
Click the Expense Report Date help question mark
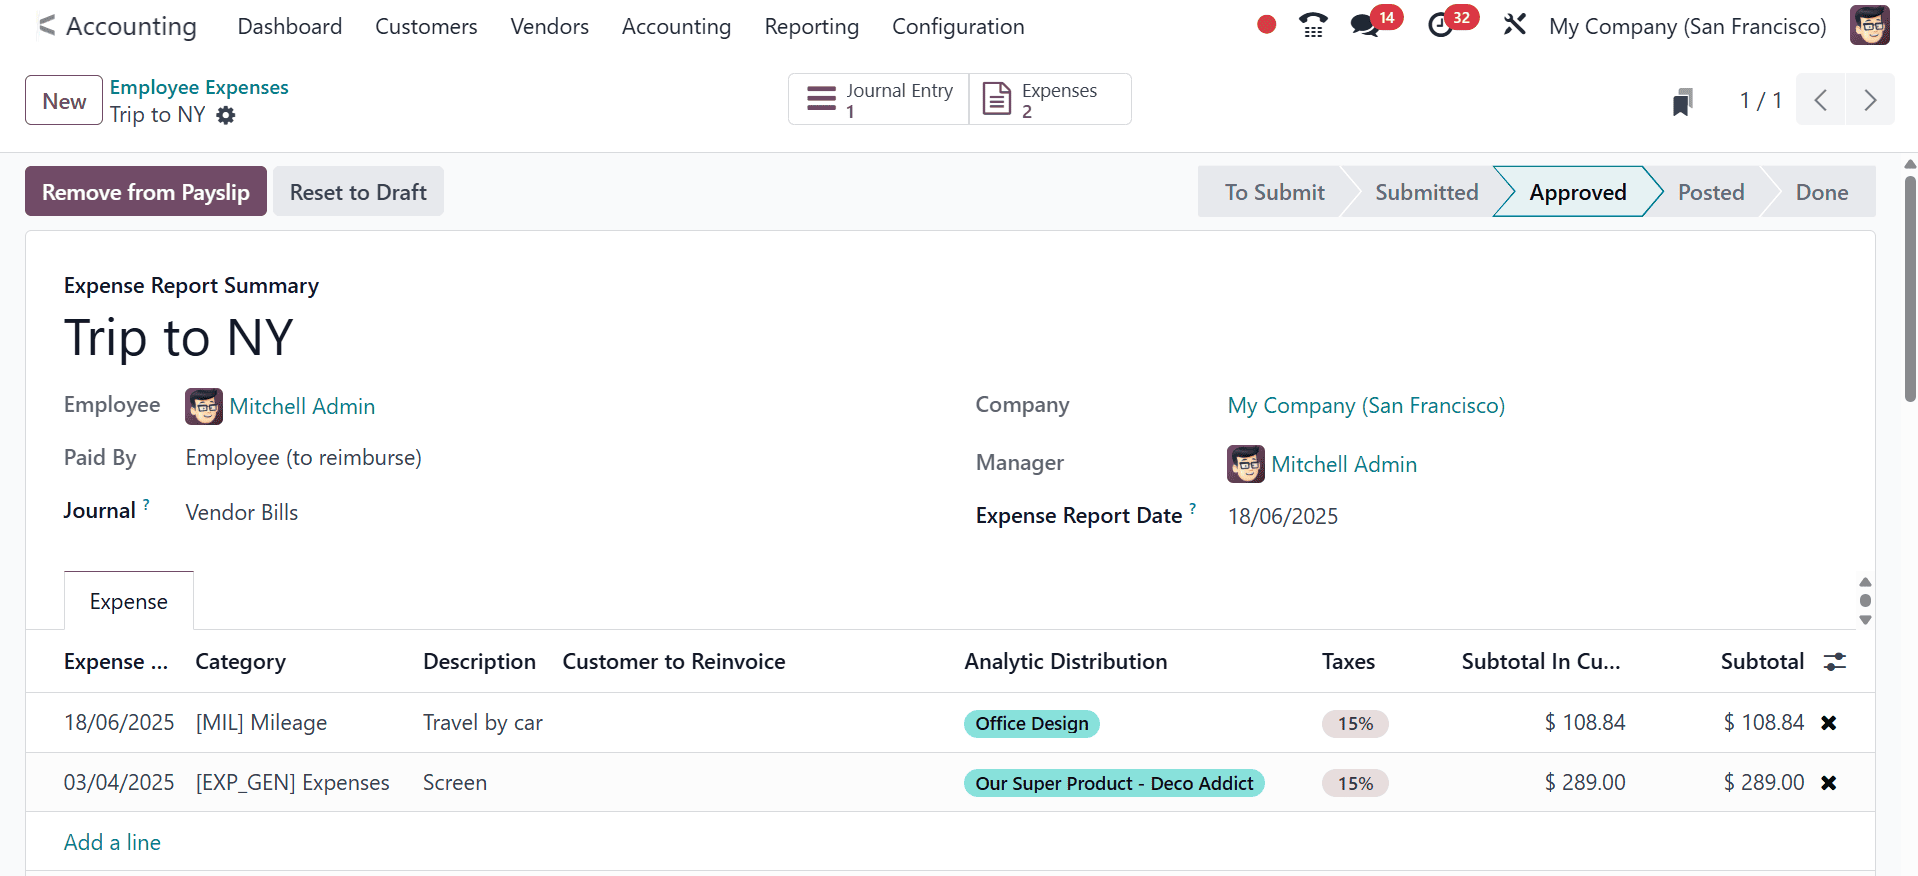tap(1192, 509)
